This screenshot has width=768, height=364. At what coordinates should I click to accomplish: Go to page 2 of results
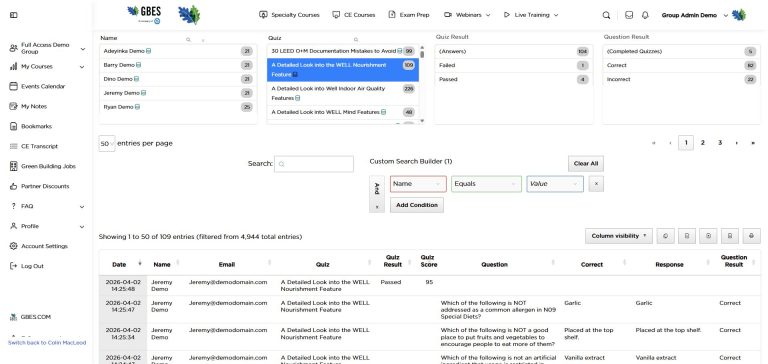click(702, 143)
